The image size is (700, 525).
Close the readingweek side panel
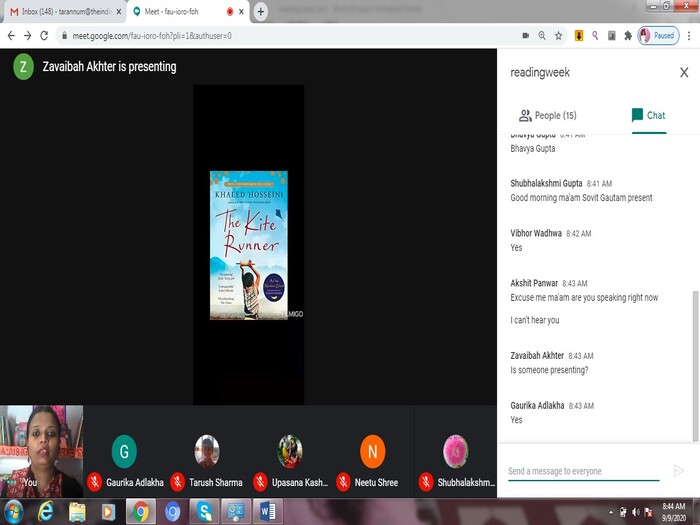click(x=684, y=72)
